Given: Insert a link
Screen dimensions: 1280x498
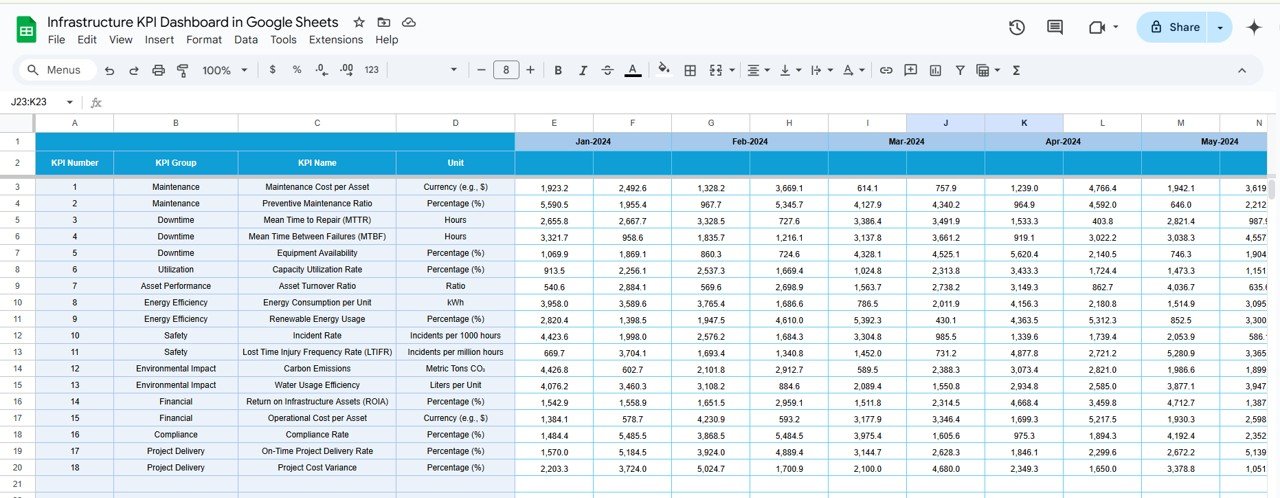Looking at the screenshot, I should coord(886,70).
